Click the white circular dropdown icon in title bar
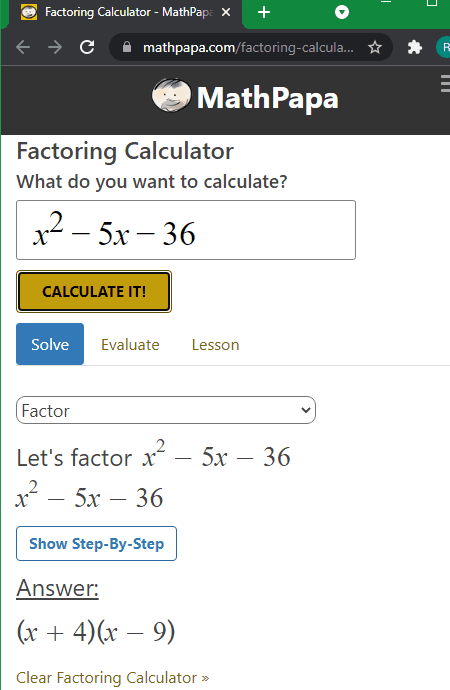 (342, 12)
